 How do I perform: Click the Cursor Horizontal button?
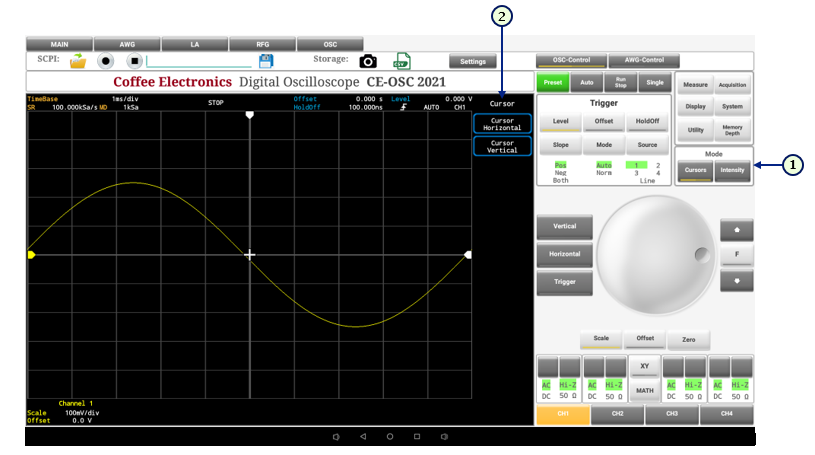tap(502, 124)
